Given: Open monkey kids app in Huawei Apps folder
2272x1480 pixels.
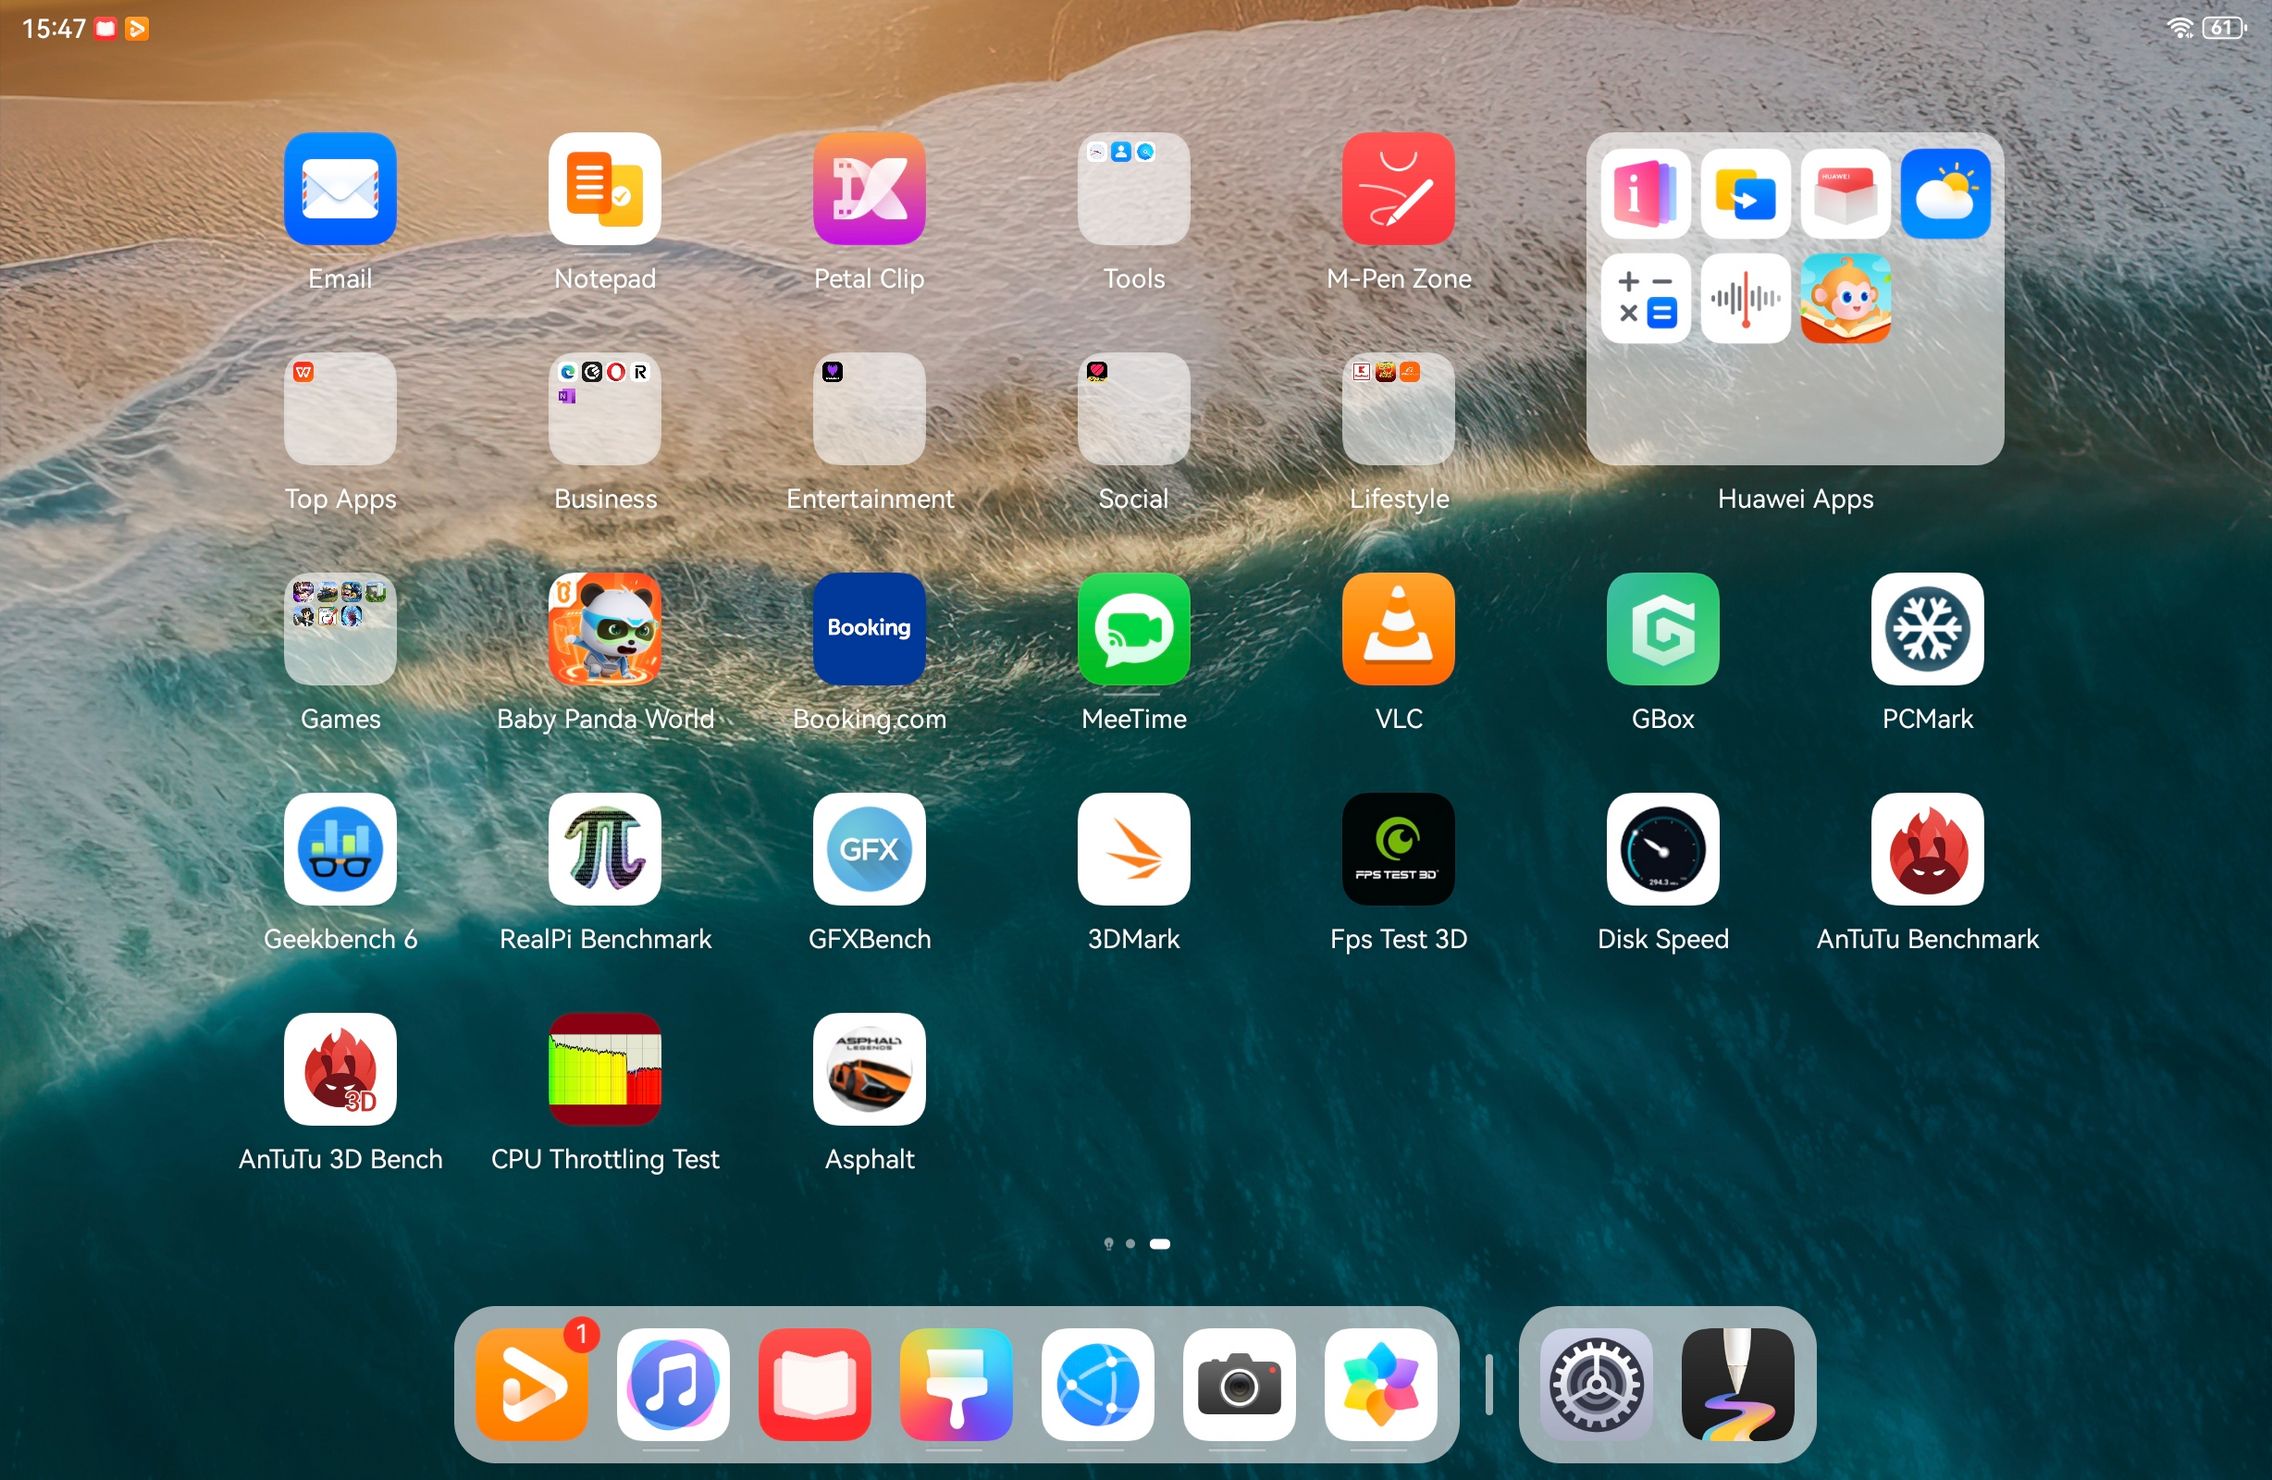Looking at the screenshot, I should point(1845,298).
